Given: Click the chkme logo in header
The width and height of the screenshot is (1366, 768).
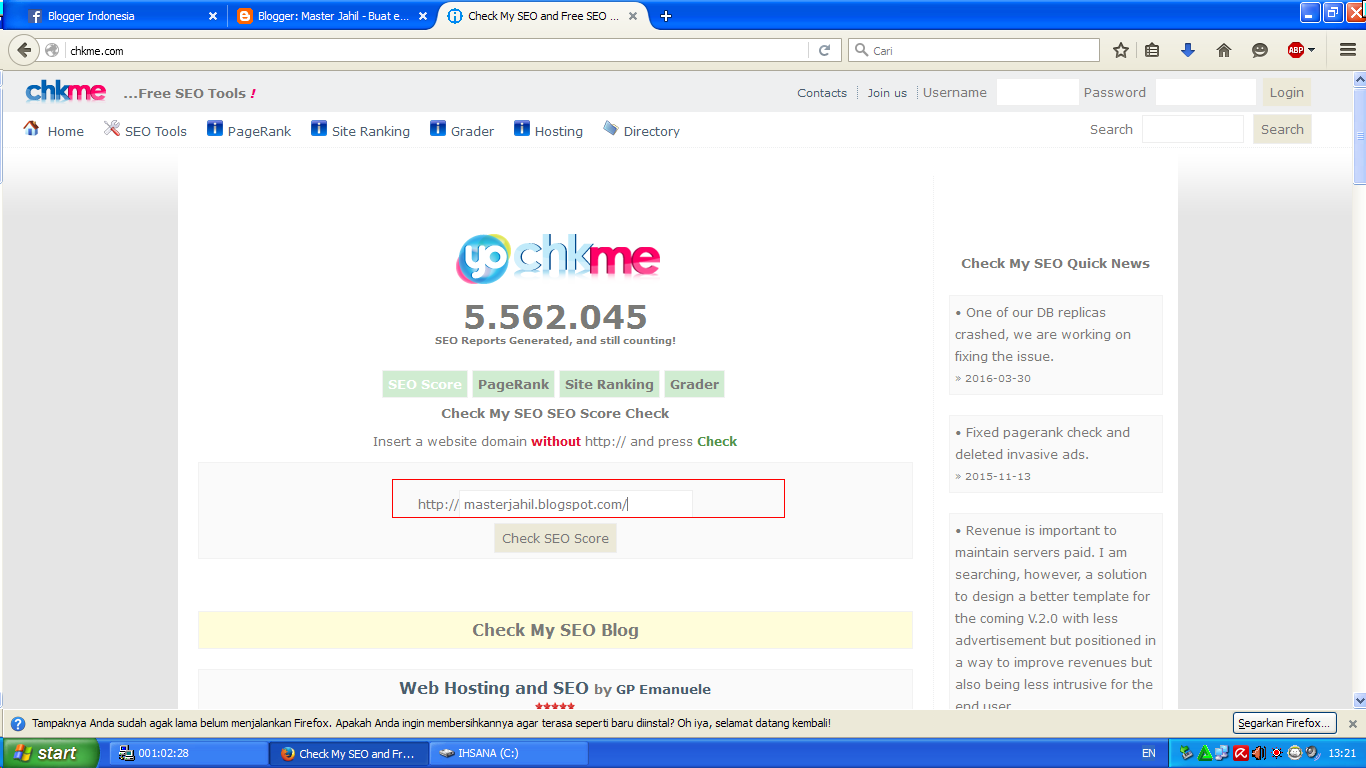Looking at the screenshot, I should (x=66, y=92).
